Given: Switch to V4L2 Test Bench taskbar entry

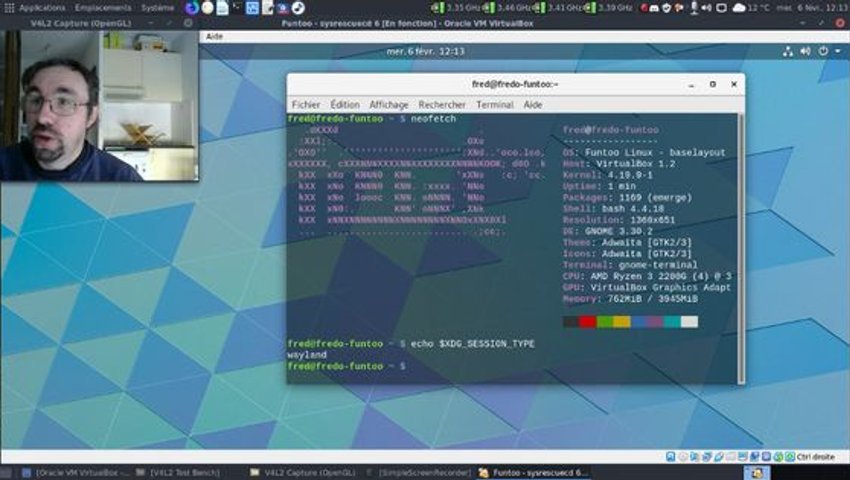Looking at the screenshot, I should pos(178,472).
